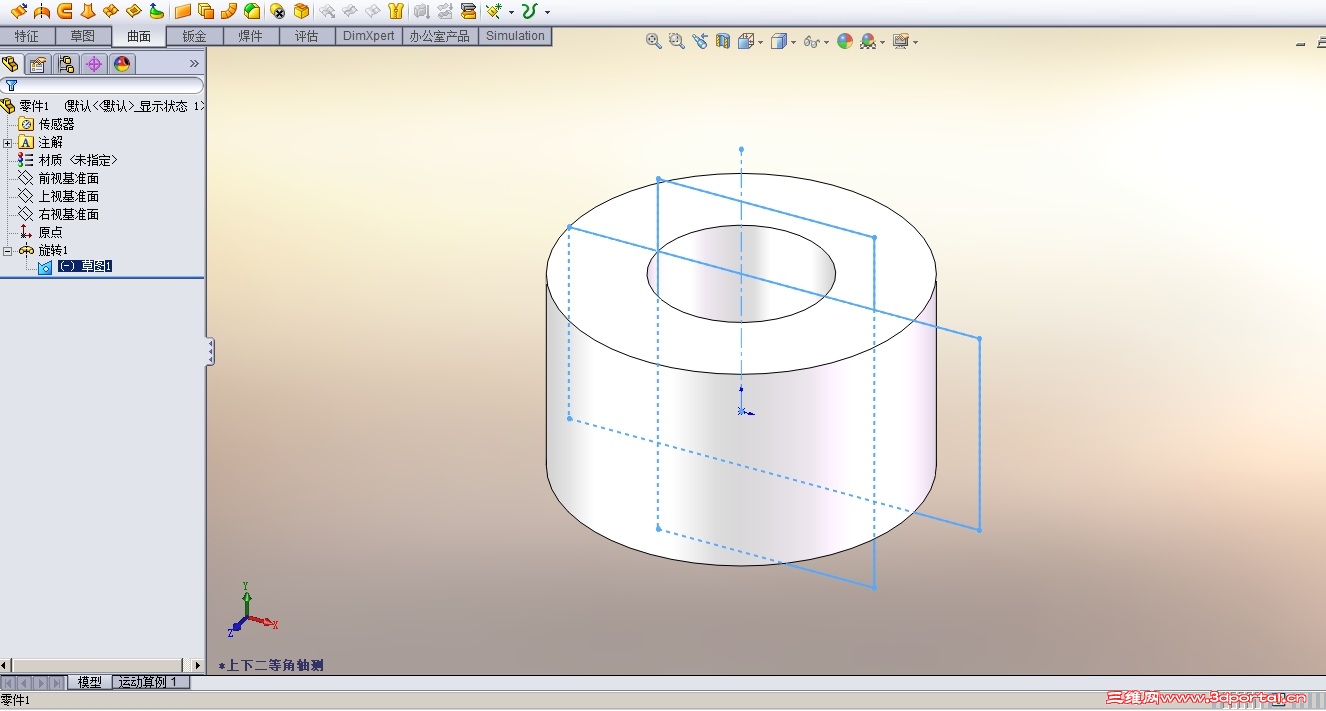Image resolution: width=1326 pixels, height=711 pixels.
Task: Select 前视基准面 plane in the tree
Action: pos(68,179)
